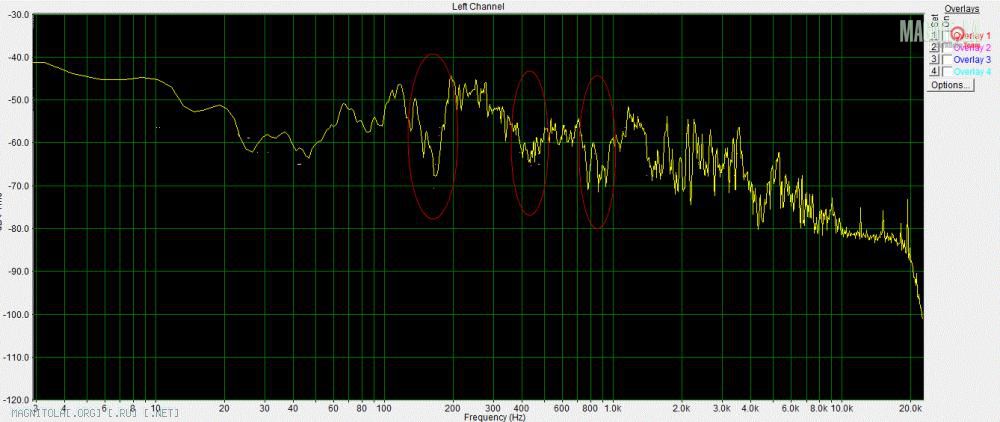Click the -90.0 amplitude axis label
The width and height of the screenshot is (1000, 422).
click(x=16, y=272)
